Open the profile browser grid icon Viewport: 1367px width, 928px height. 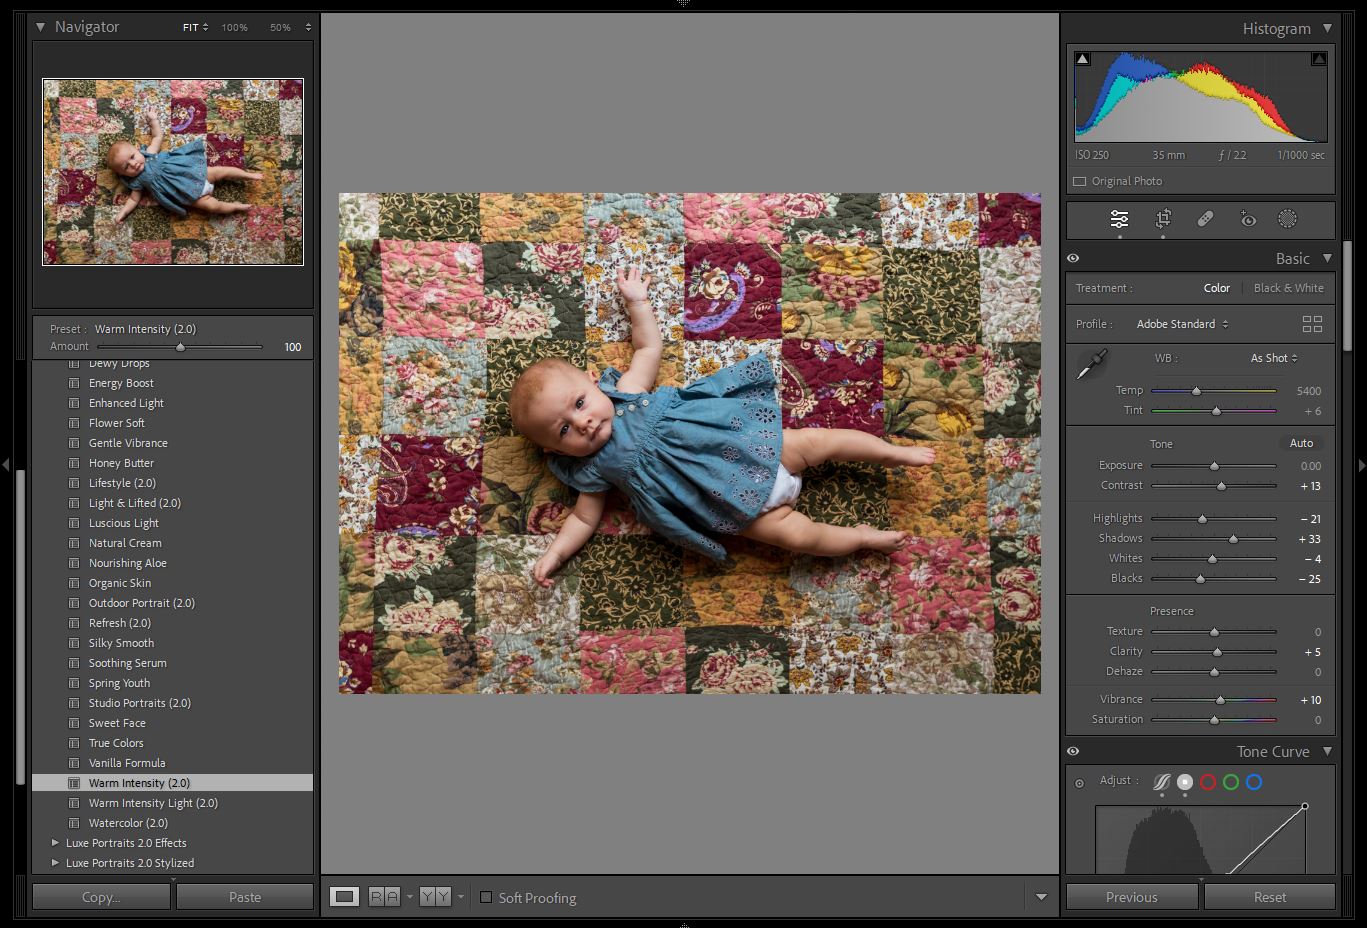(1312, 324)
